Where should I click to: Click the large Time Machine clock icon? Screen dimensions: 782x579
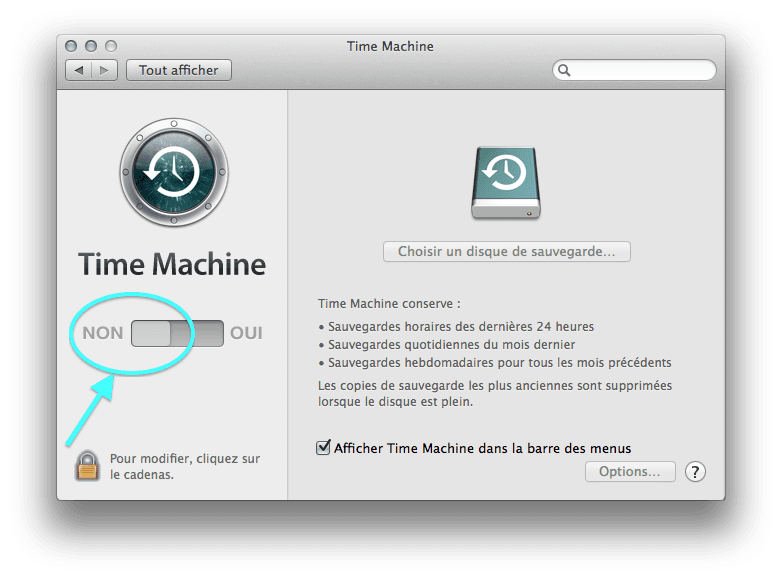tap(174, 172)
